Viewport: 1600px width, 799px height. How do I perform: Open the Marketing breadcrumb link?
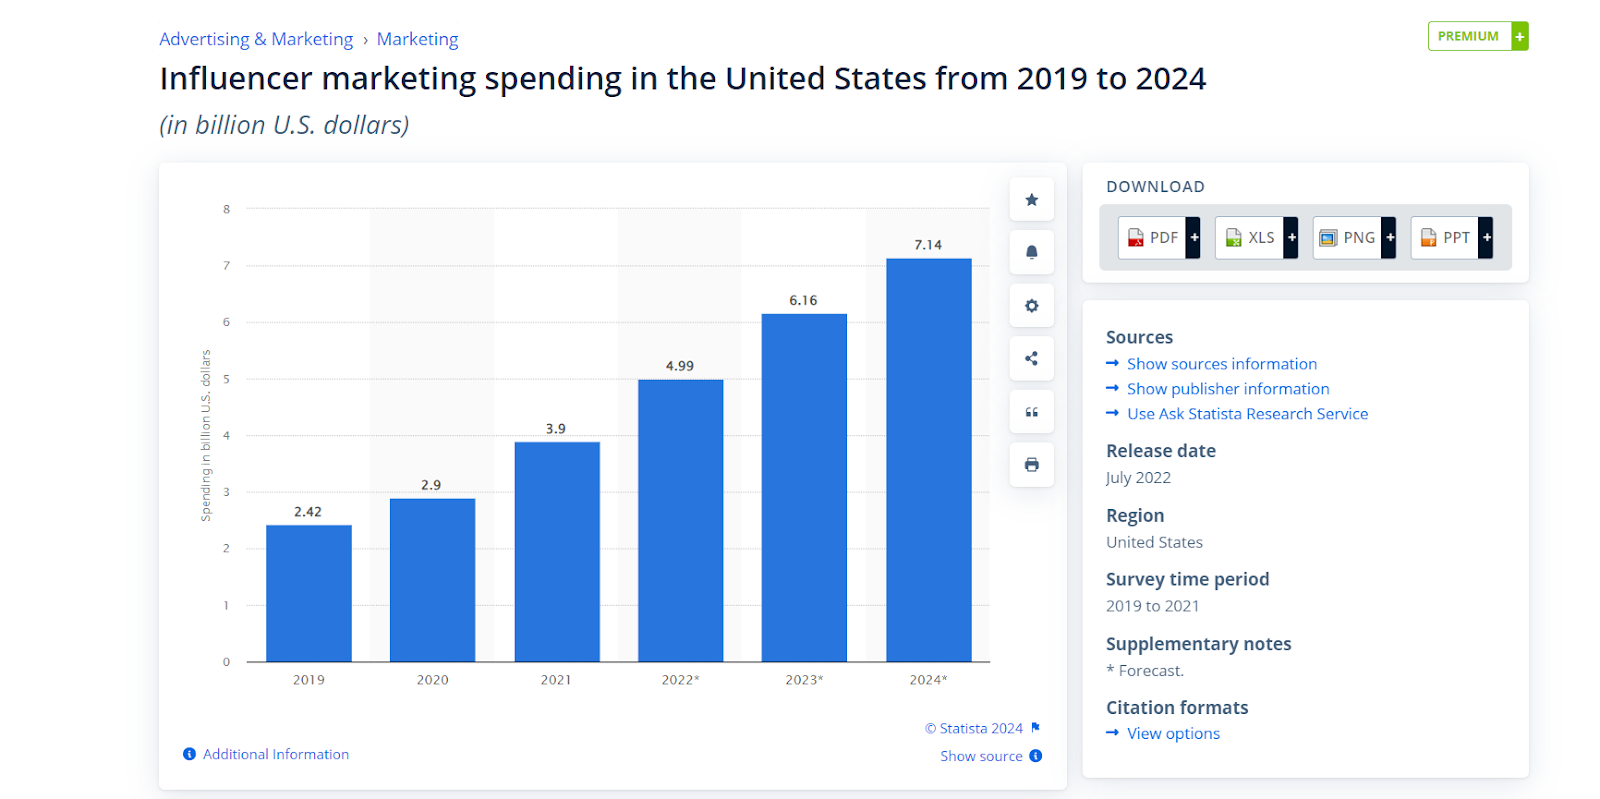tap(417, 39)
